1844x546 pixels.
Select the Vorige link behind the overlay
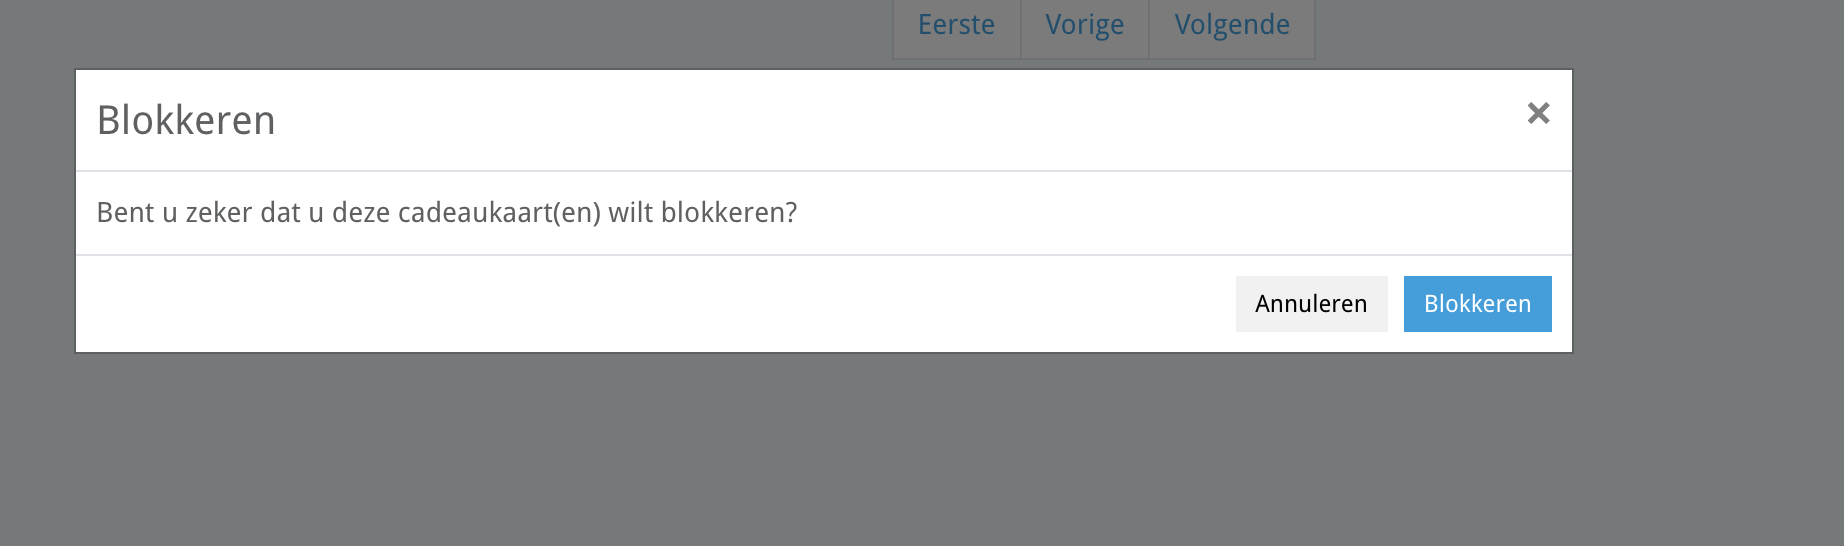click(1085, 26)
